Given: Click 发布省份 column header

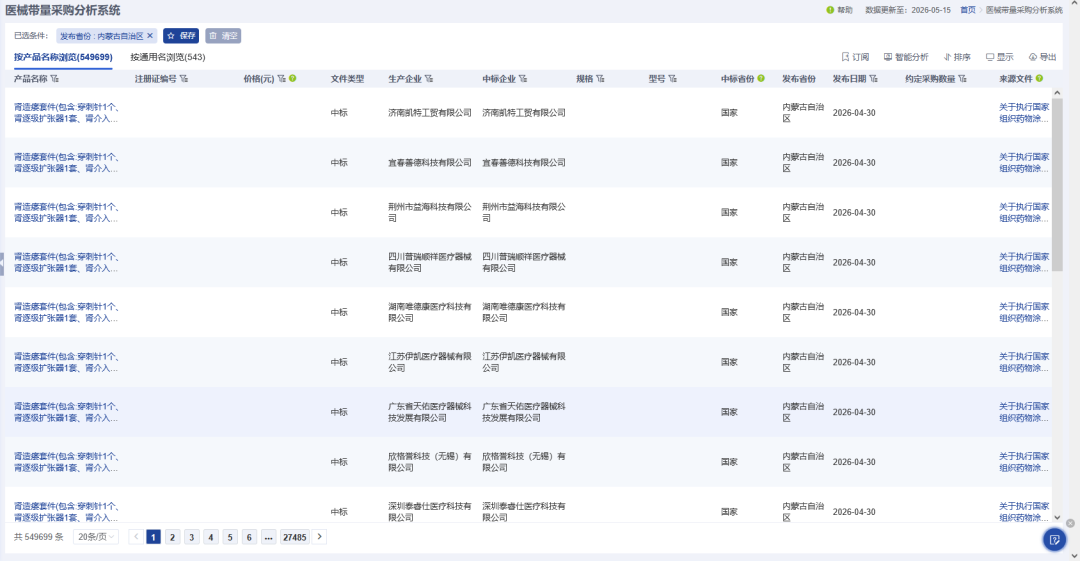Looking at the screenshot, I should pyautogui.click(x=799, y=79).
